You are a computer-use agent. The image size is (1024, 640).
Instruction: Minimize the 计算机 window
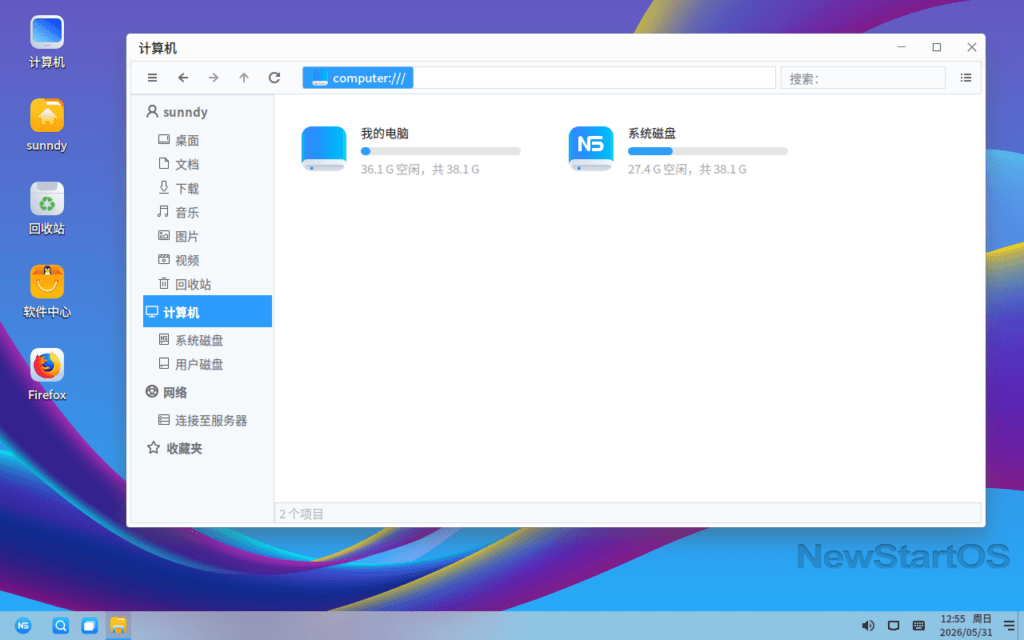coord(901,47)
